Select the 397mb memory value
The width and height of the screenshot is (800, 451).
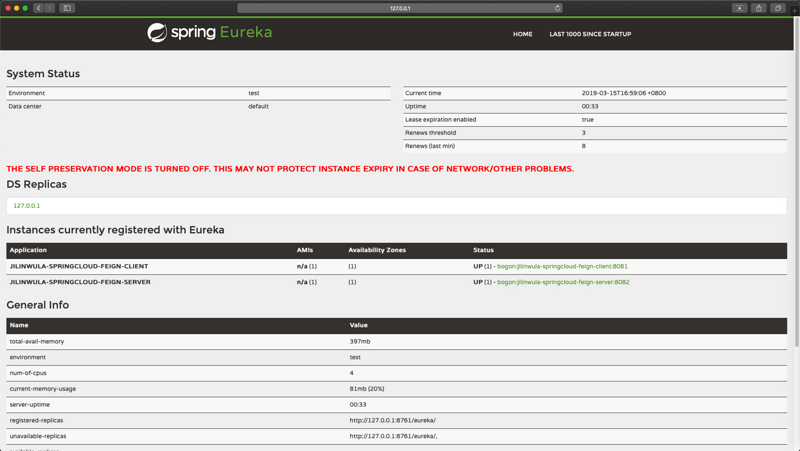click(360, 341)
